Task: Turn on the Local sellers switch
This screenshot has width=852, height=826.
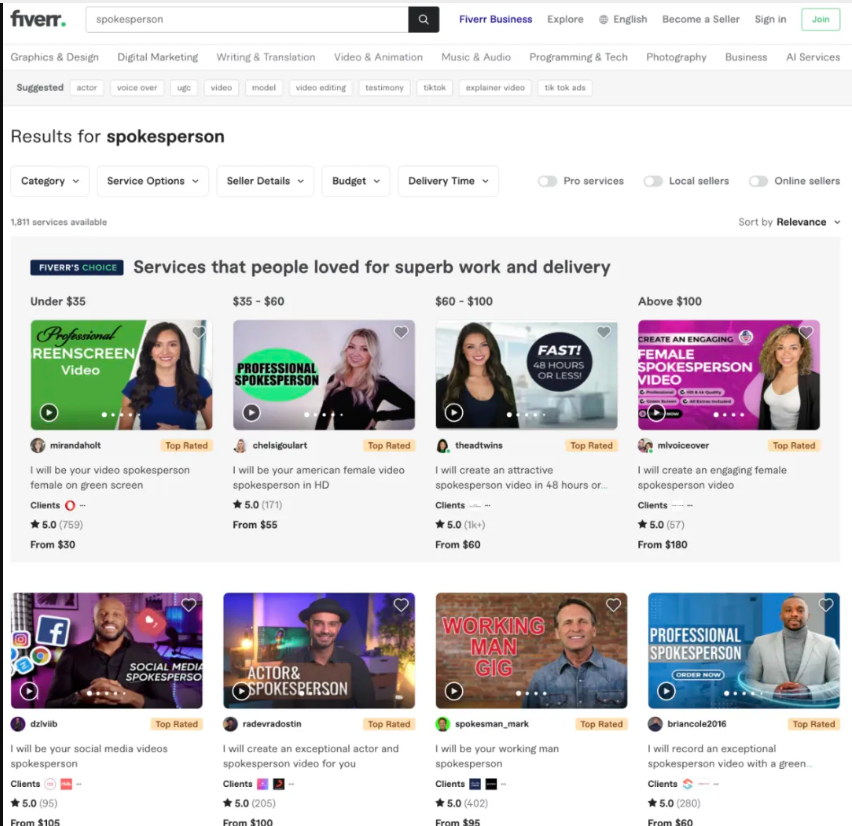Action: [x=653, y=181]
